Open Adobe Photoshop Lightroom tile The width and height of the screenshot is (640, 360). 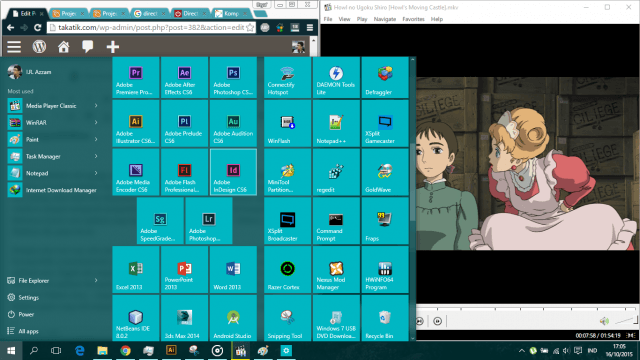point(209,221)
